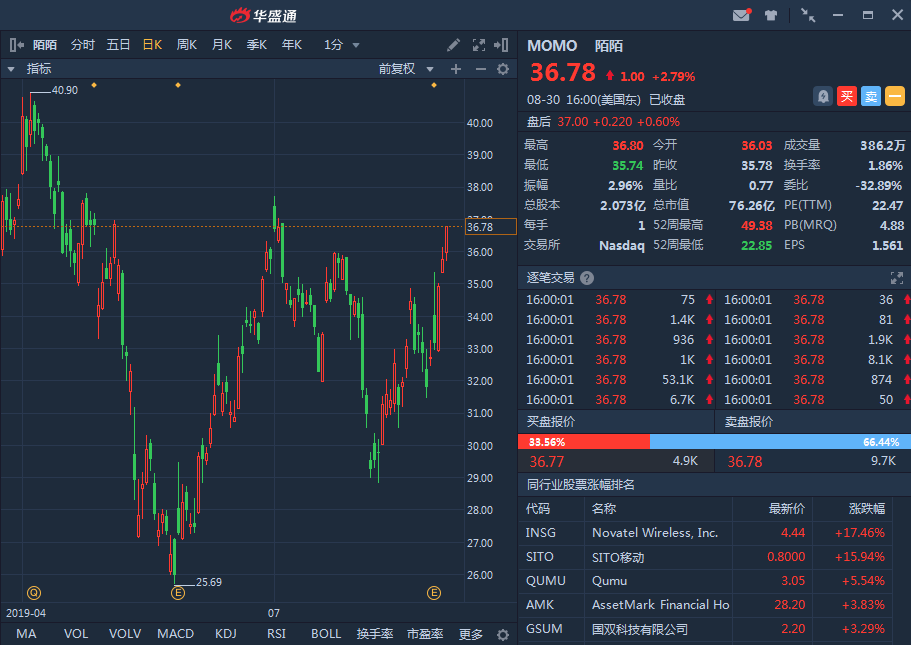Set price alert bell icon

pos(823,96)
